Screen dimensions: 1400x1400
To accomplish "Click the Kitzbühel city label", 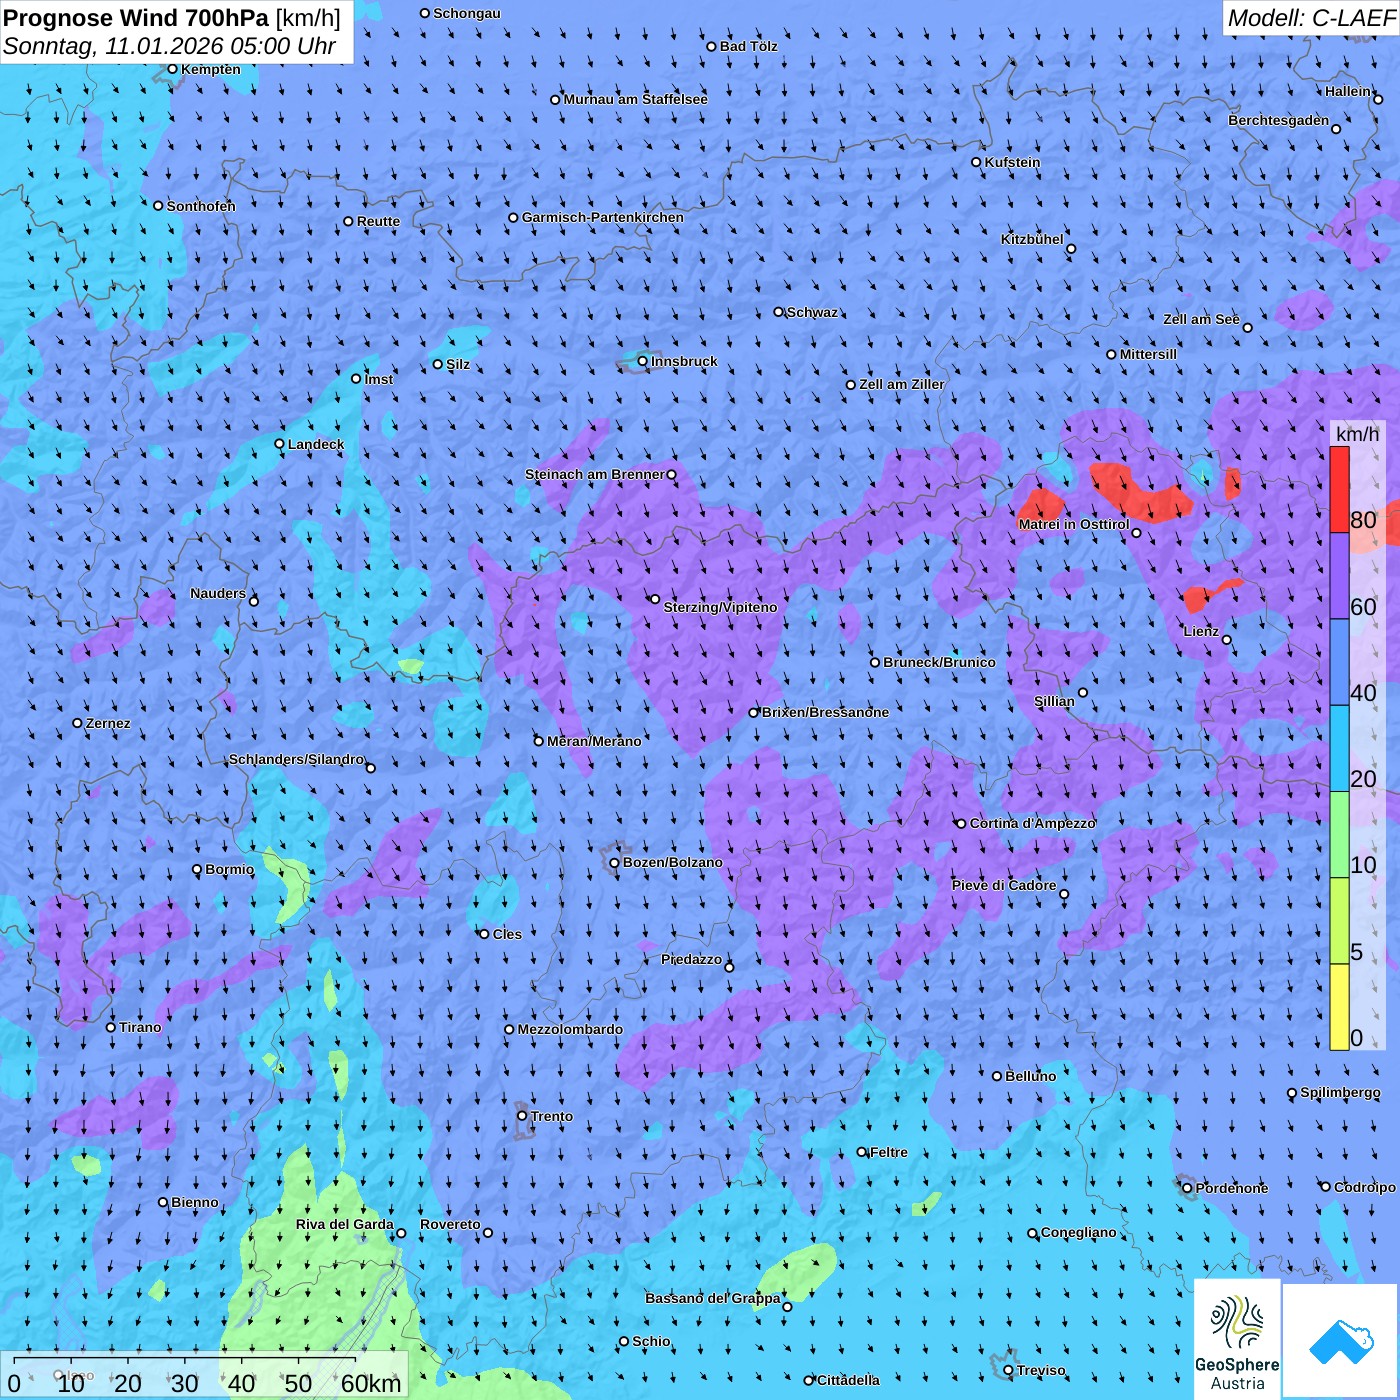I will coord(1032,239).
